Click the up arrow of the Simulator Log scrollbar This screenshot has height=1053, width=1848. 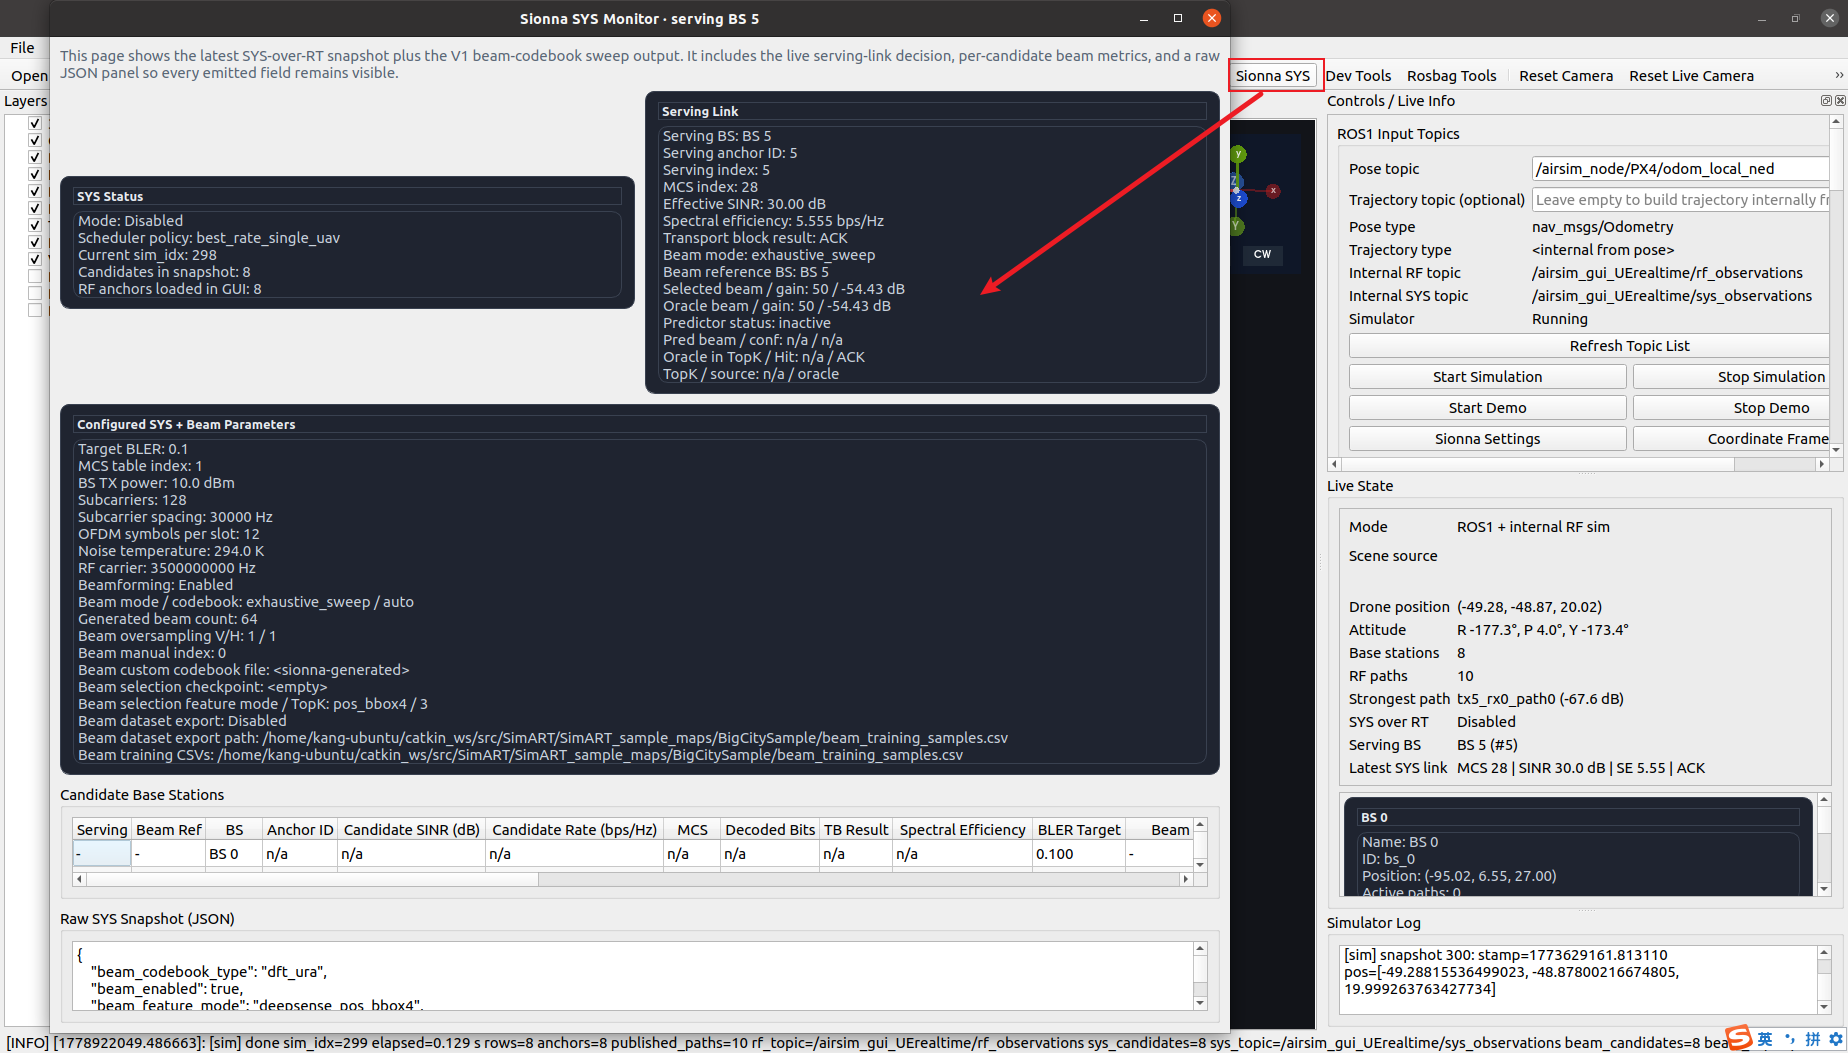point(1824,953)
